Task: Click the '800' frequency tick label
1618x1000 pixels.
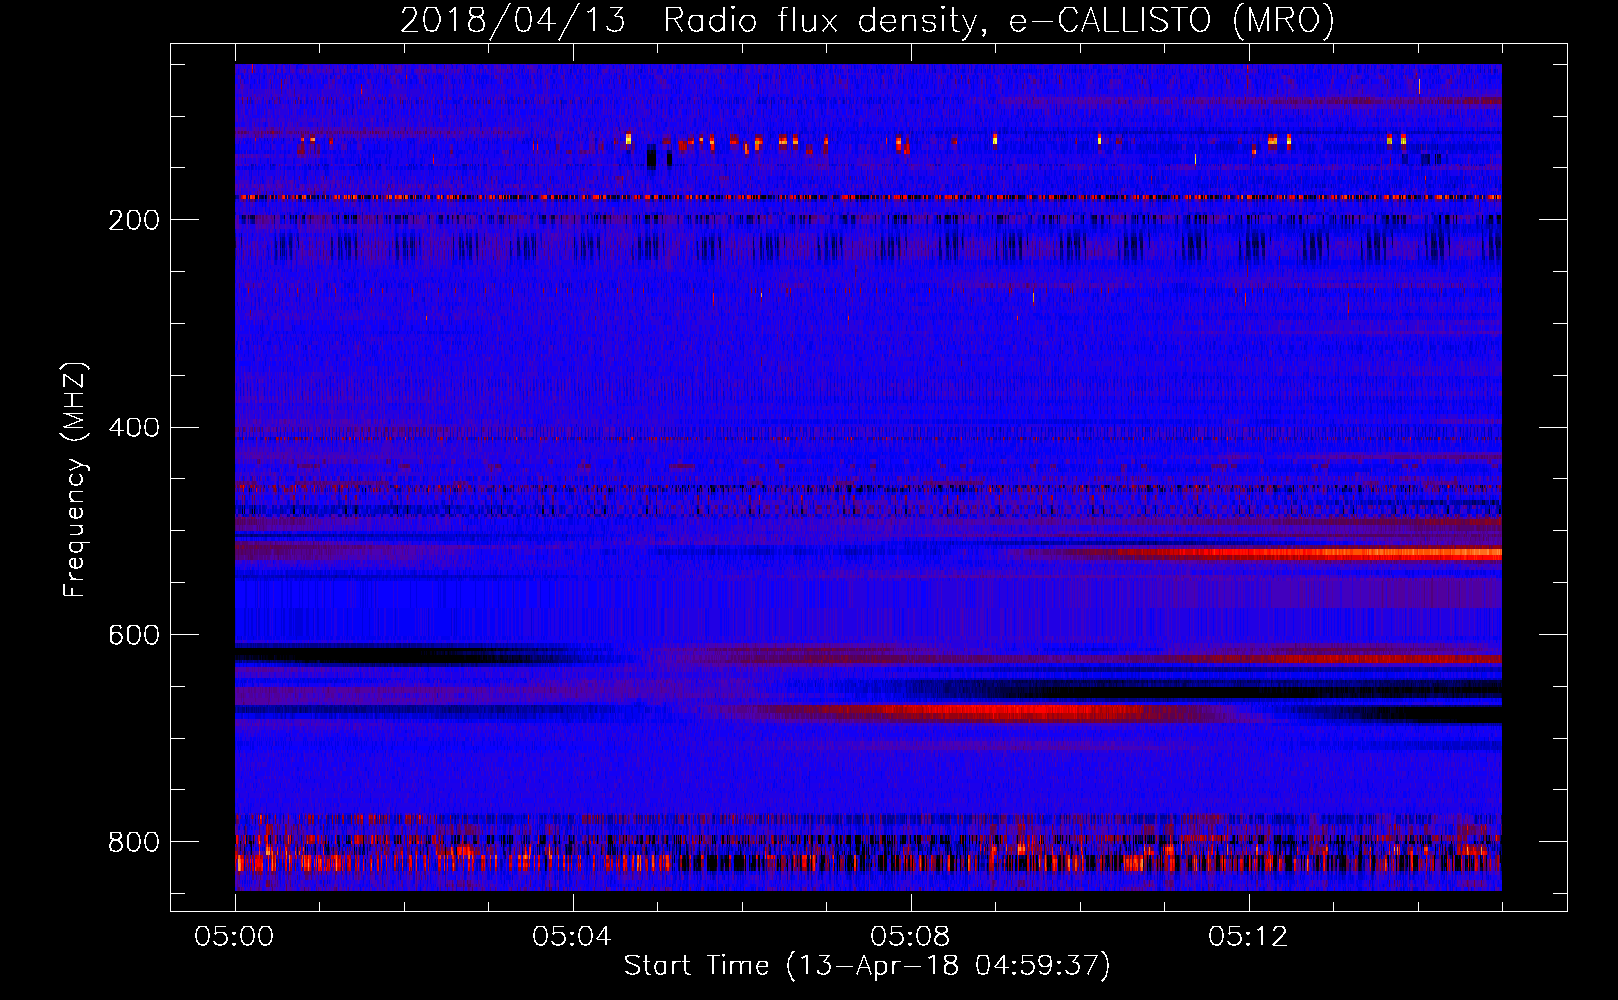Action: (x=134, y=843)
